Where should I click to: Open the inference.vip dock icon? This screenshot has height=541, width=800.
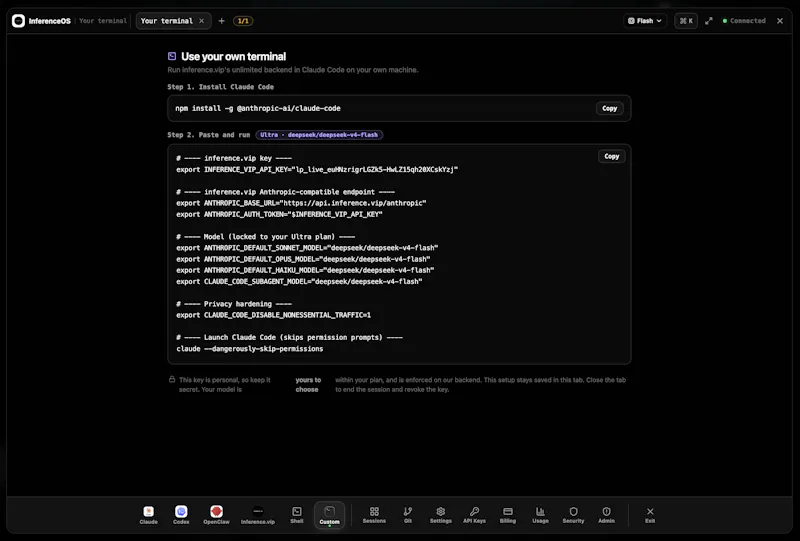coord(258,514)
